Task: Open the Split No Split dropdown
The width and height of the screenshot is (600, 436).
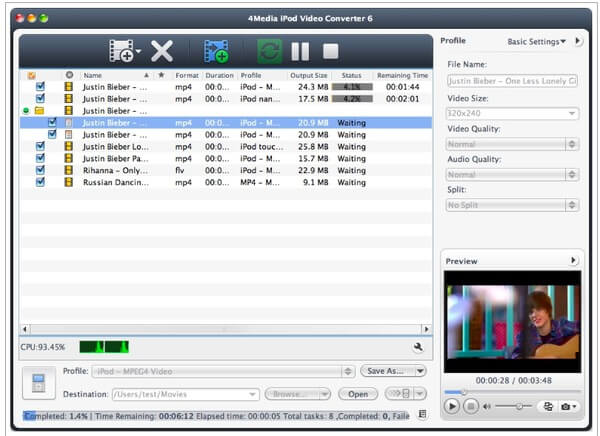Action: 512,205
